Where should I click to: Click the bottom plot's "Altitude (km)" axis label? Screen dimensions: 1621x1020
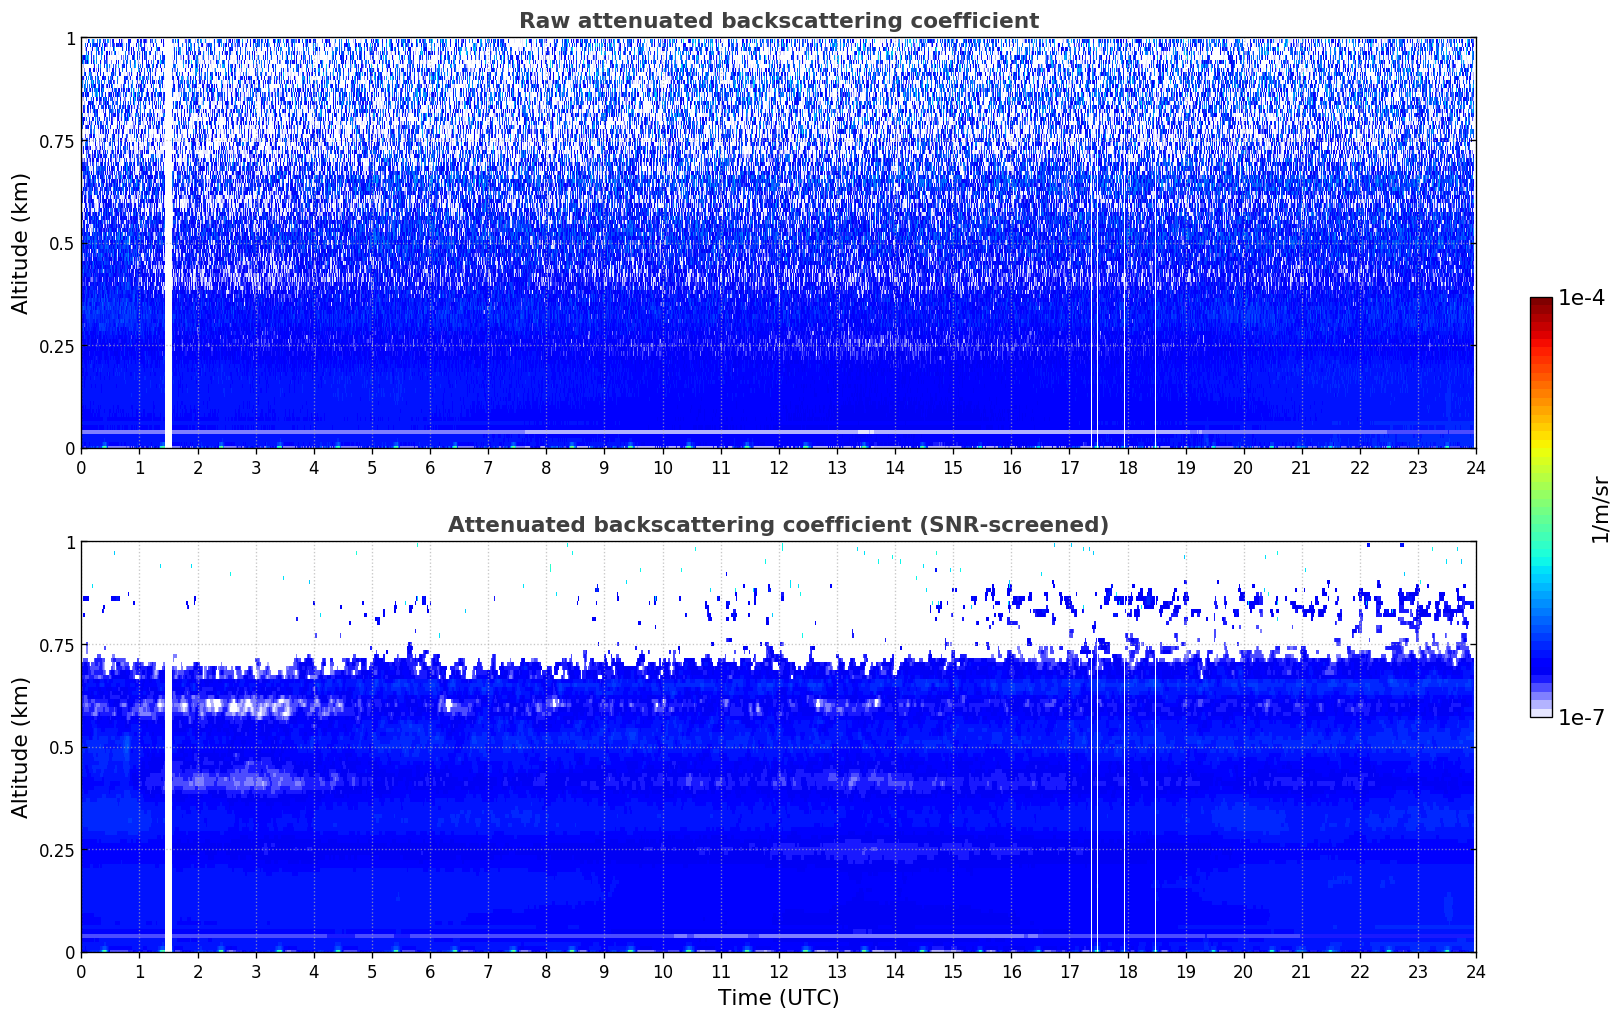[20, 747]
